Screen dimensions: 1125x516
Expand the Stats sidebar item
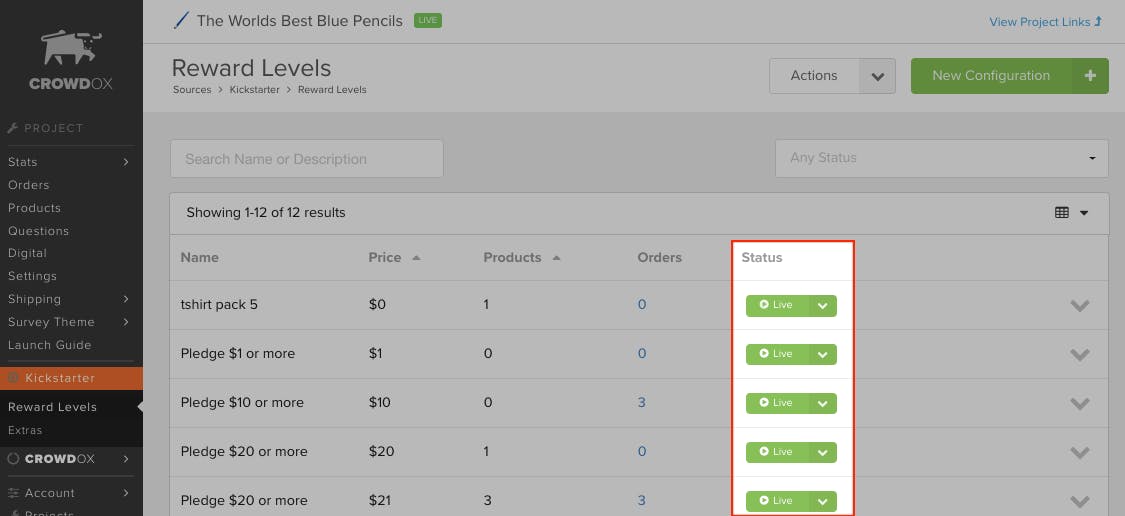click(x=69, y=162)
